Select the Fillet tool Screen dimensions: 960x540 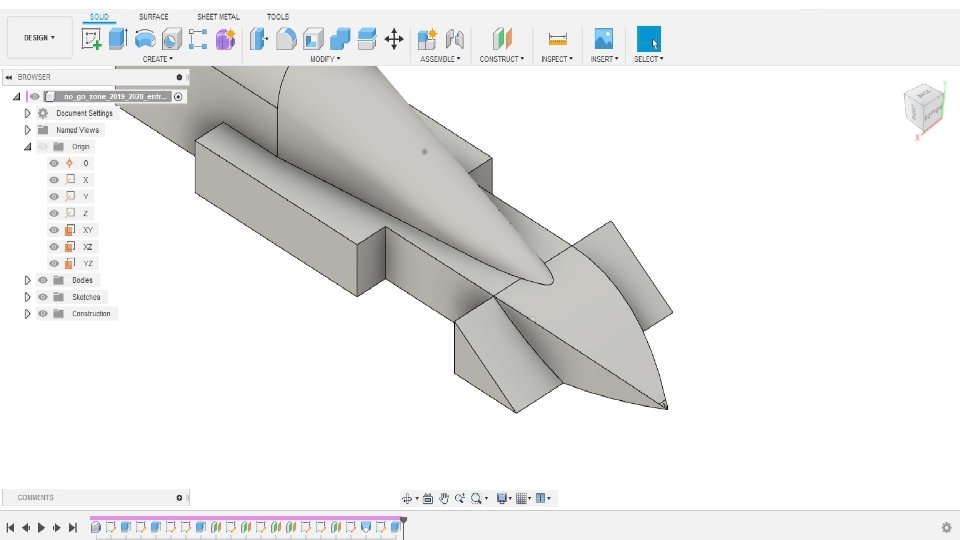point(286,39)
